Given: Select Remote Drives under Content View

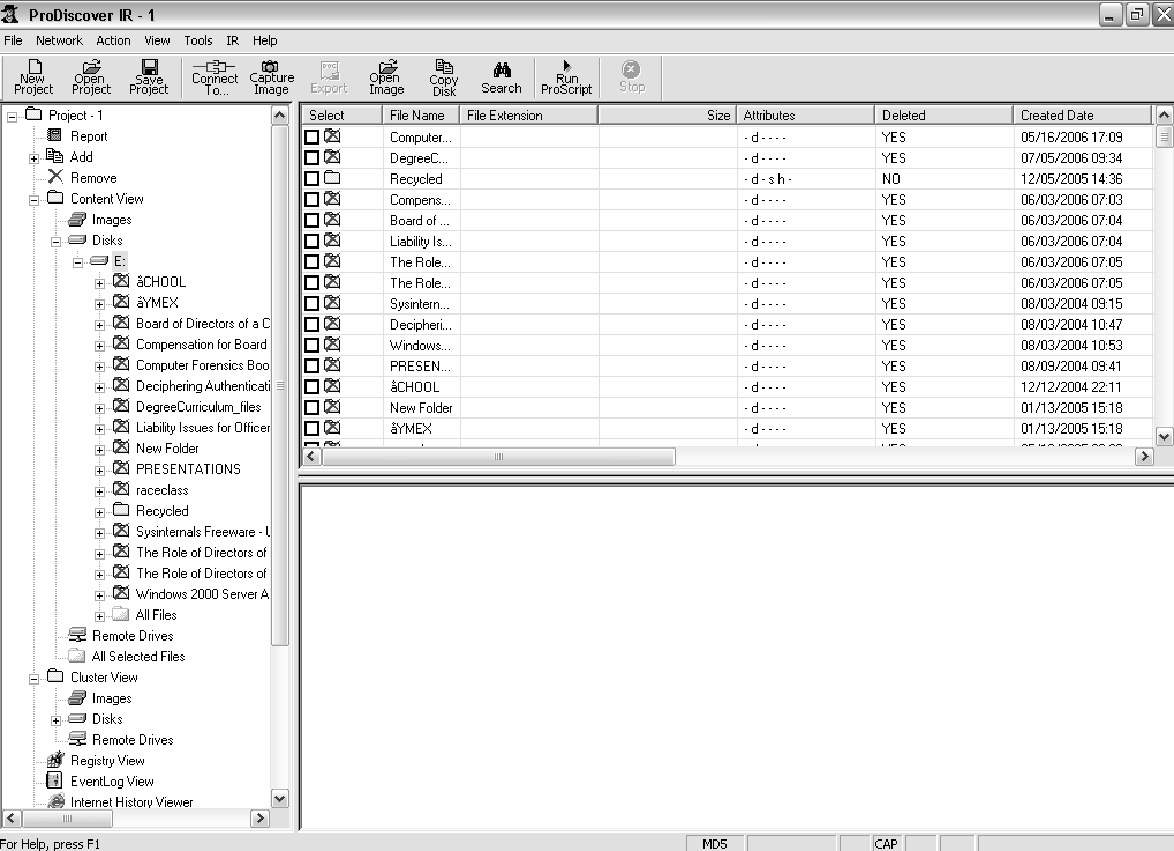Looking at the screenshot, I should [132, 635].
